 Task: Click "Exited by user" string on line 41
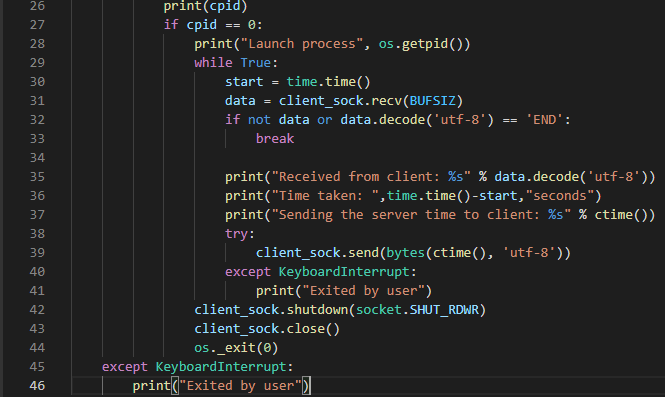(x=363, y=291)
